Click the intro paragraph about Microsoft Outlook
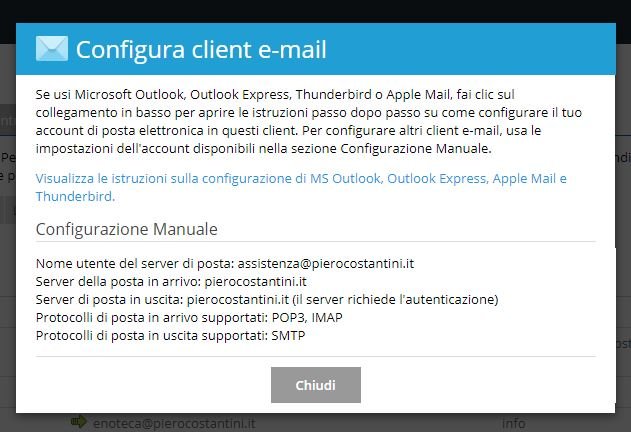Viewport: 631px width, 432px height. [x=309, y=121]
